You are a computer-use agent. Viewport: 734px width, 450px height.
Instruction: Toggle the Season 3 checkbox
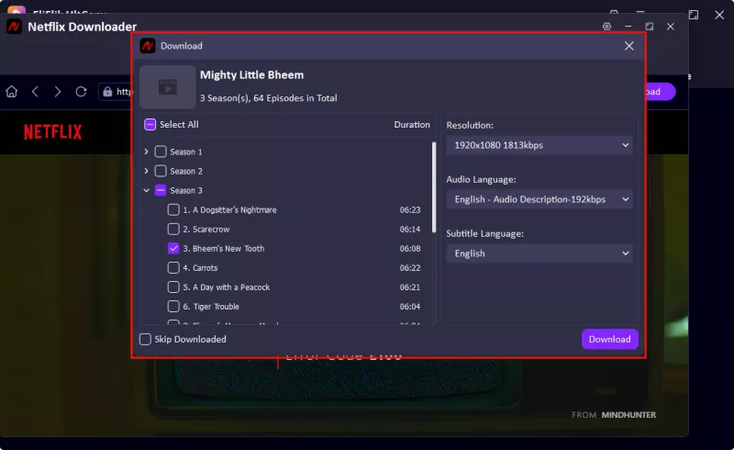pyautogui.click(x=161, y=191)
